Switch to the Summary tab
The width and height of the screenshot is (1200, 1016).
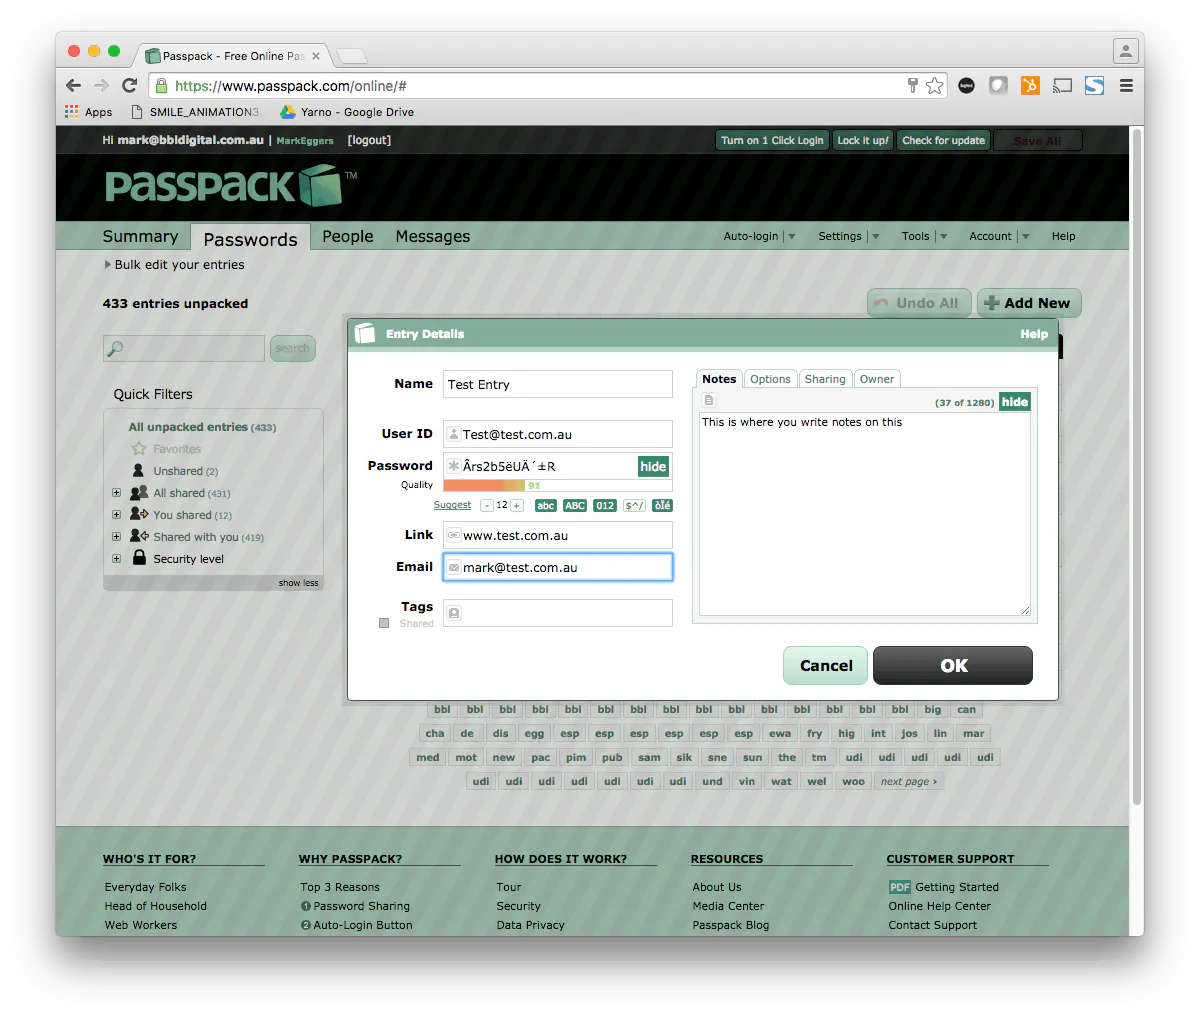click(x=140, y=236)
